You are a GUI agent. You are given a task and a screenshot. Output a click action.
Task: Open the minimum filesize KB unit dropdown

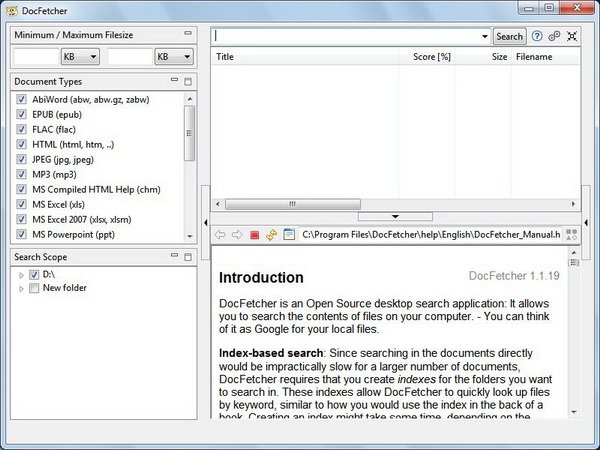pos(79,57)
